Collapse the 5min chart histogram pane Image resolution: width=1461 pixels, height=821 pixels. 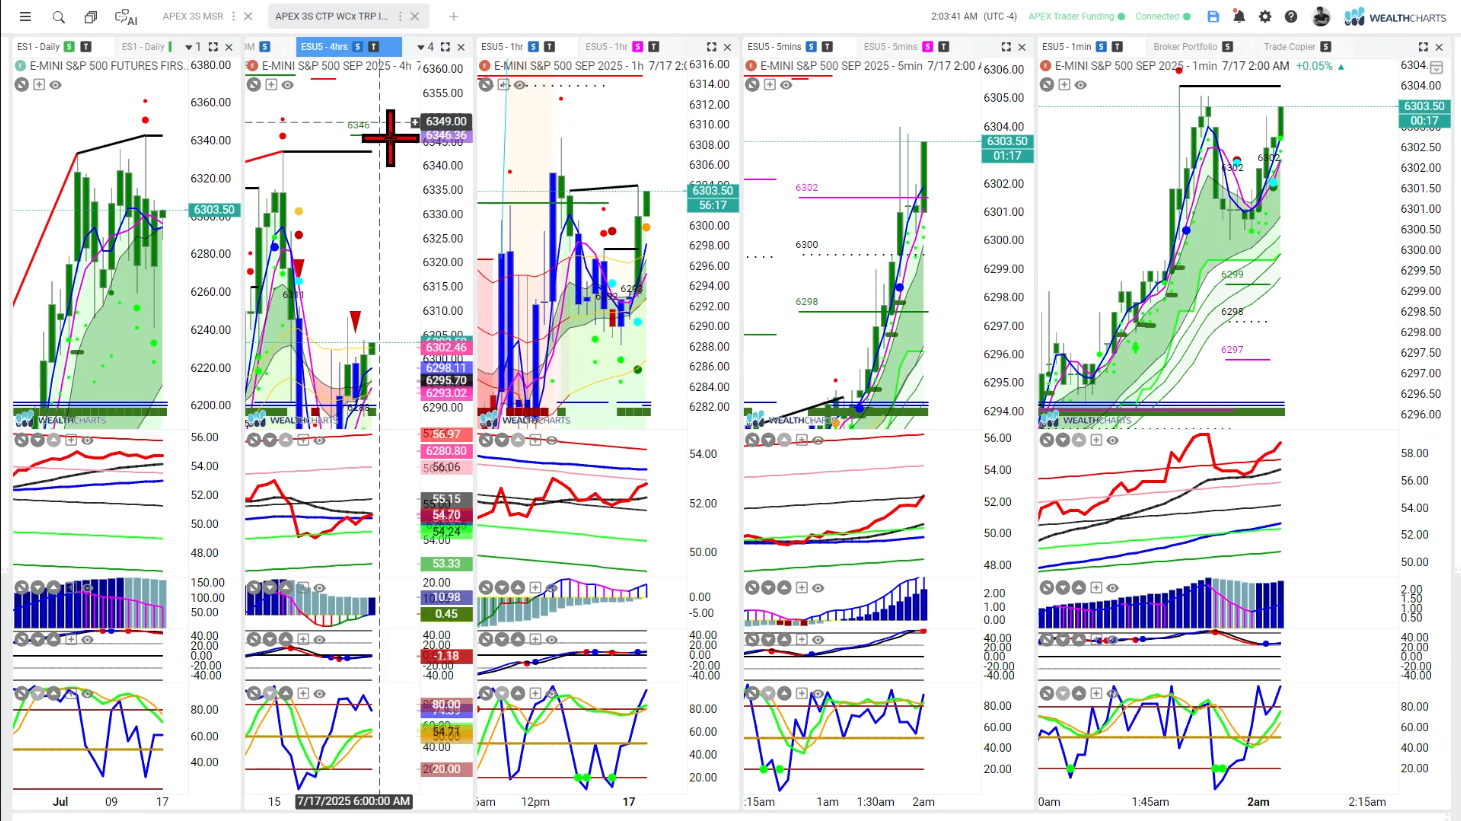[x=752, y=588]
